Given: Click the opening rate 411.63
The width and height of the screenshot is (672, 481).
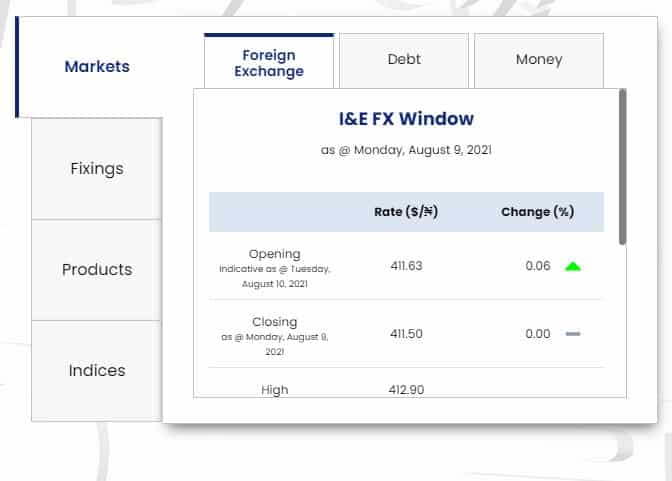Looking at the screenshot, I should [406, 266].
